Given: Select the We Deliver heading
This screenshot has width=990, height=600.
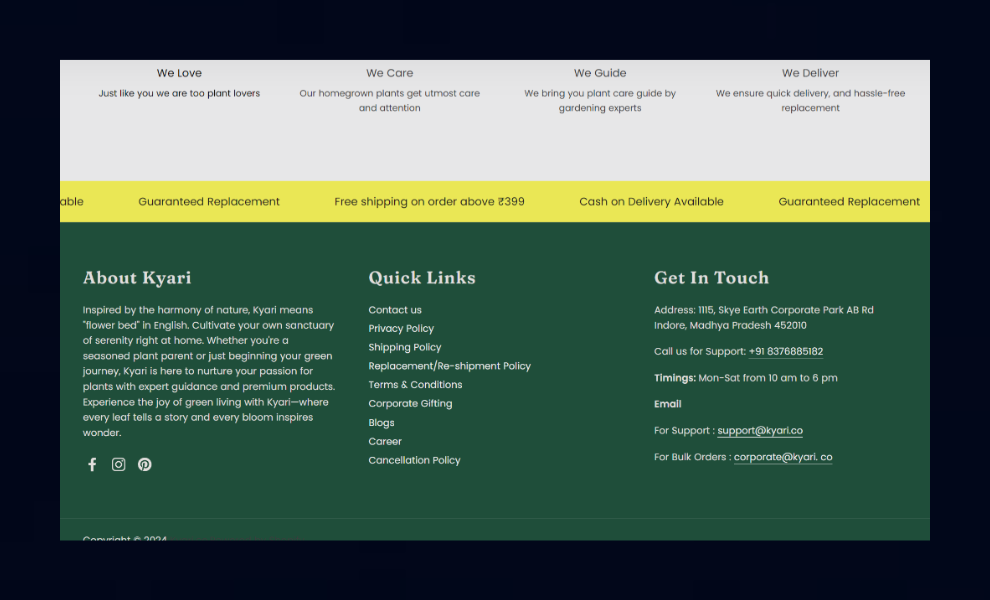Looking at the screenshot, I should point(810,73).
